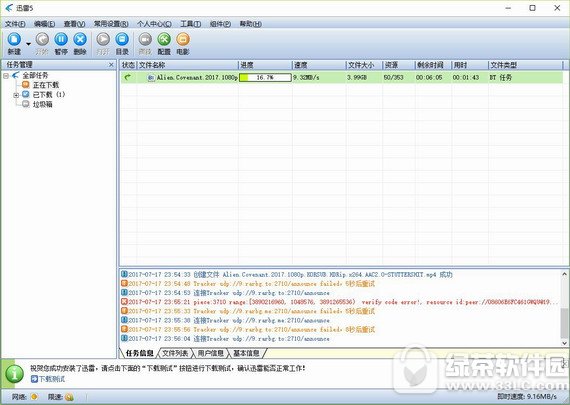Click the 网络 status icon in status bar
This screenshot has width=570, height=405.
pyautogui.click(x=34, y=397)
